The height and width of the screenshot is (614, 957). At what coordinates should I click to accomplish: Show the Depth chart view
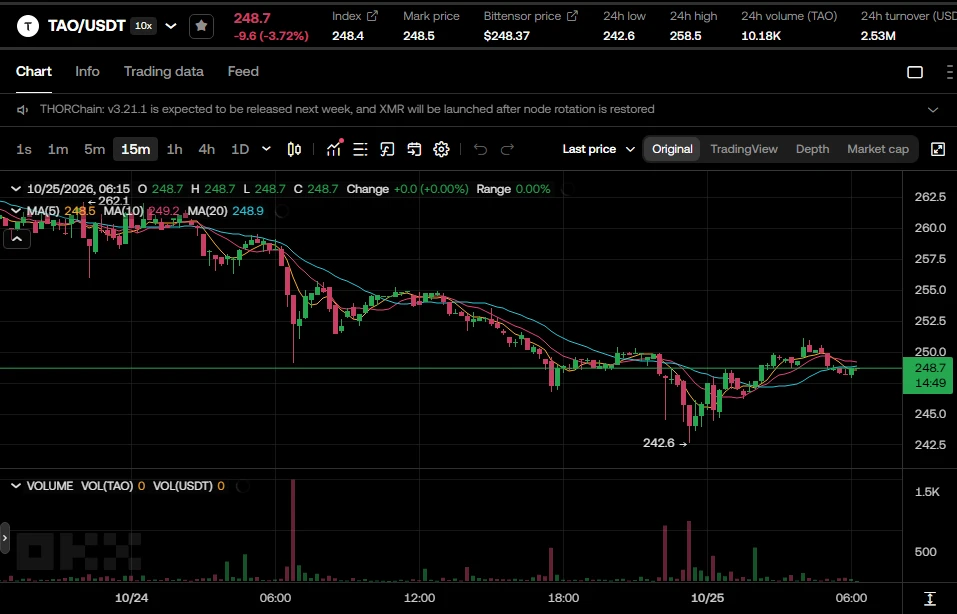point(812,149)
